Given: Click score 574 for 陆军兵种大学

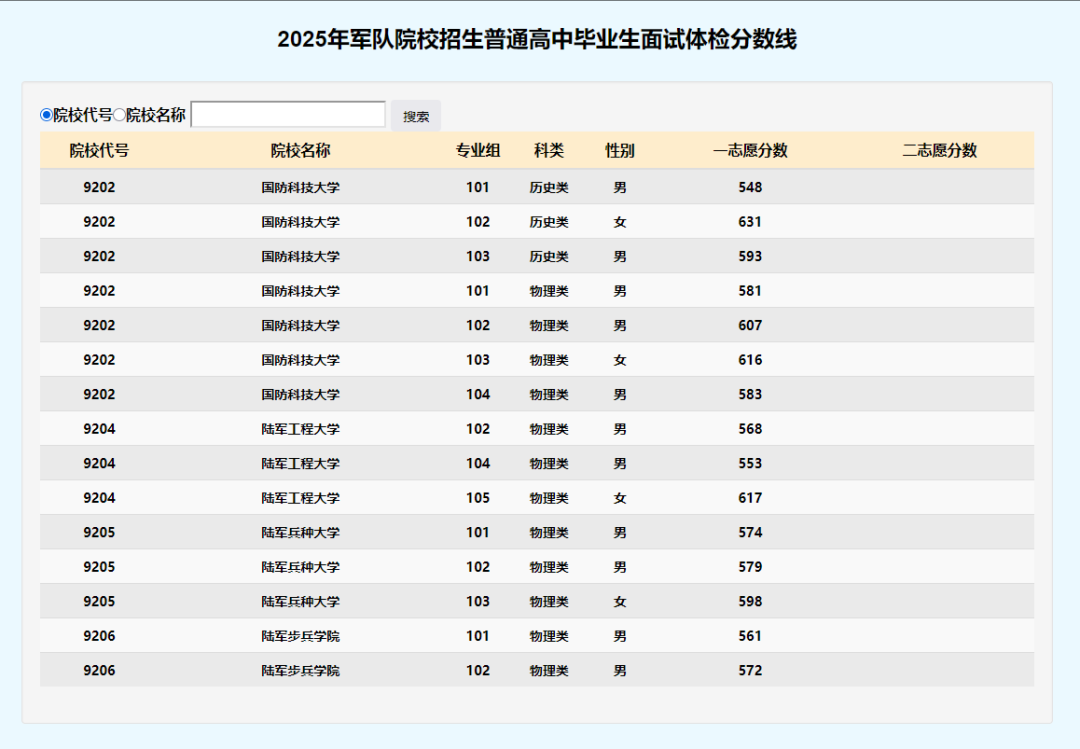Looking at the screenshot, I should (750, 532).
